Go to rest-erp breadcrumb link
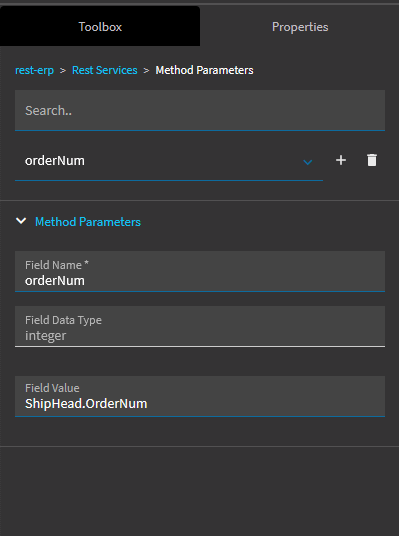 pyautogui.click(x=35, y=70)
